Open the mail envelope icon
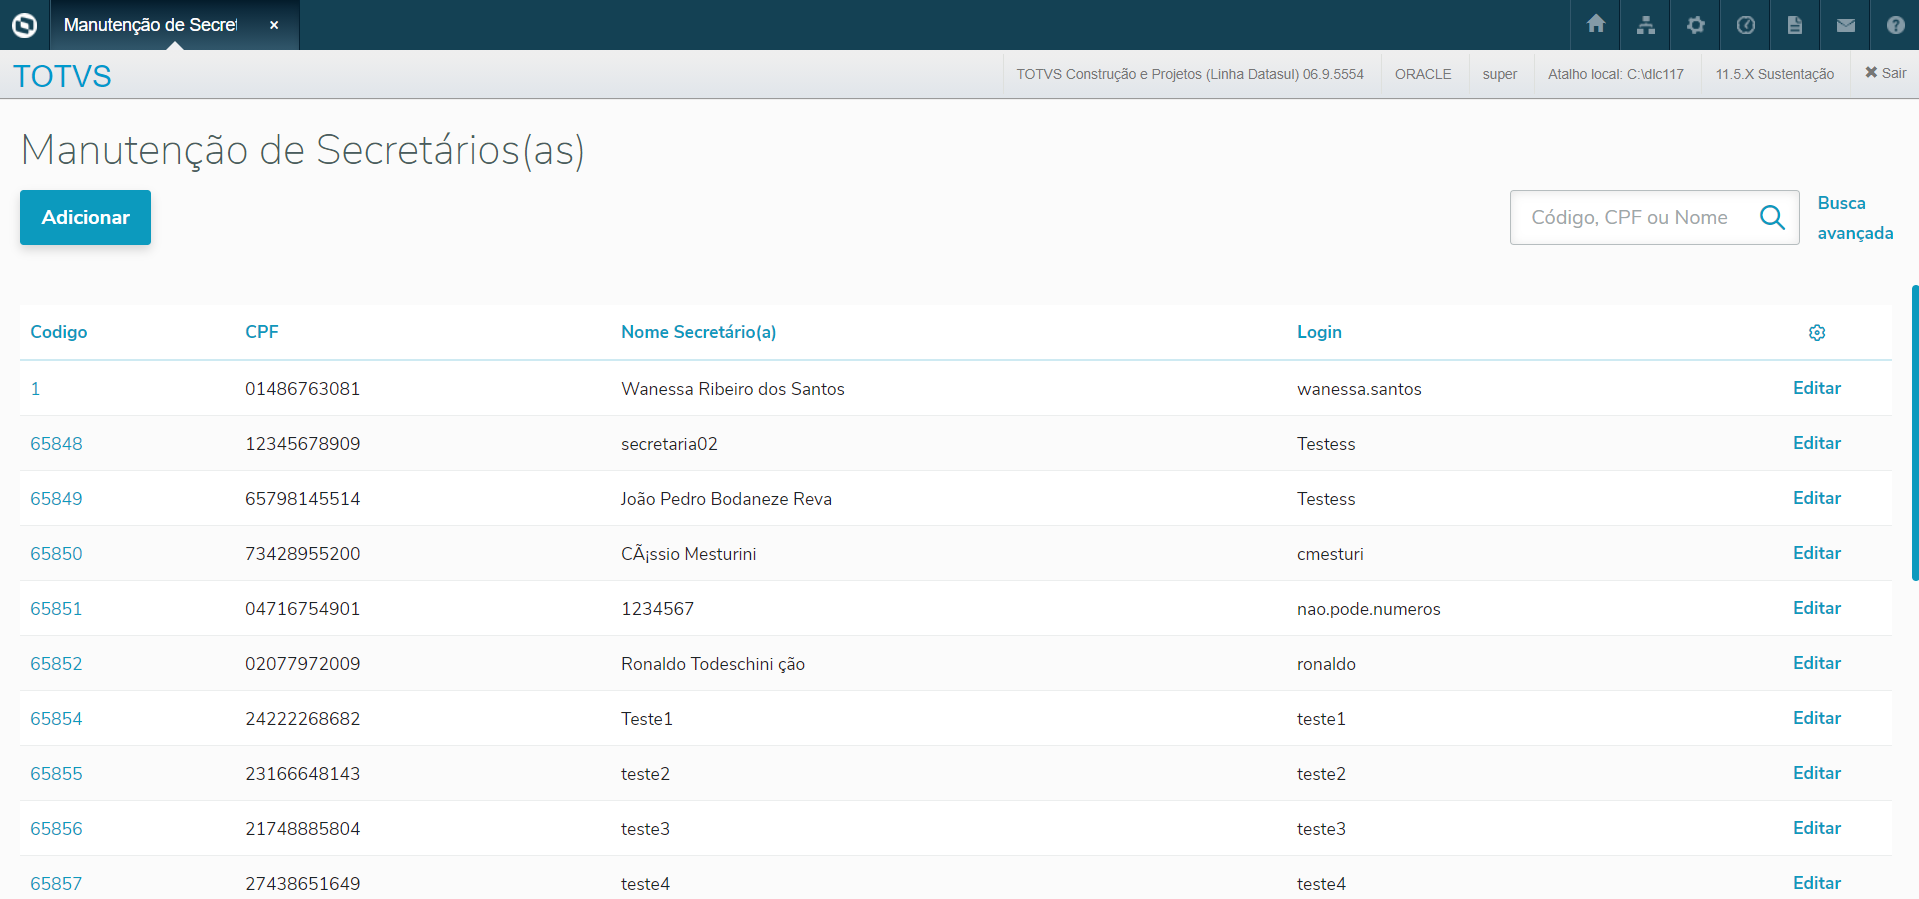The image size is (1919, 899). [x=1846, y=25]
